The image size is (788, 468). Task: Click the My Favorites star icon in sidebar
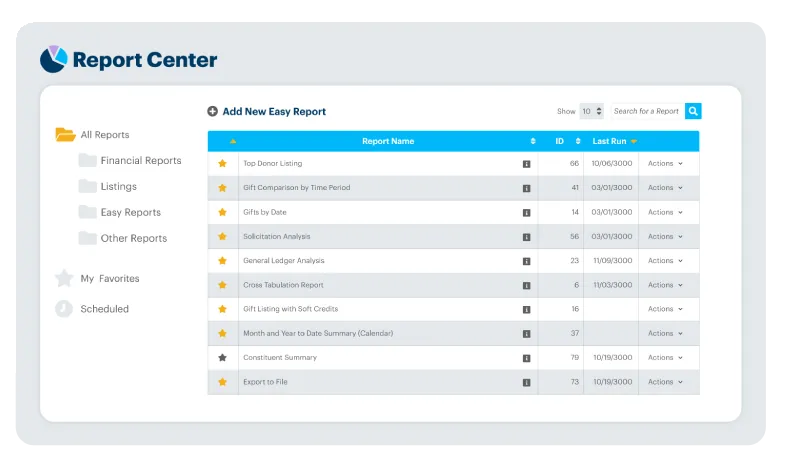tap(64, 278)
